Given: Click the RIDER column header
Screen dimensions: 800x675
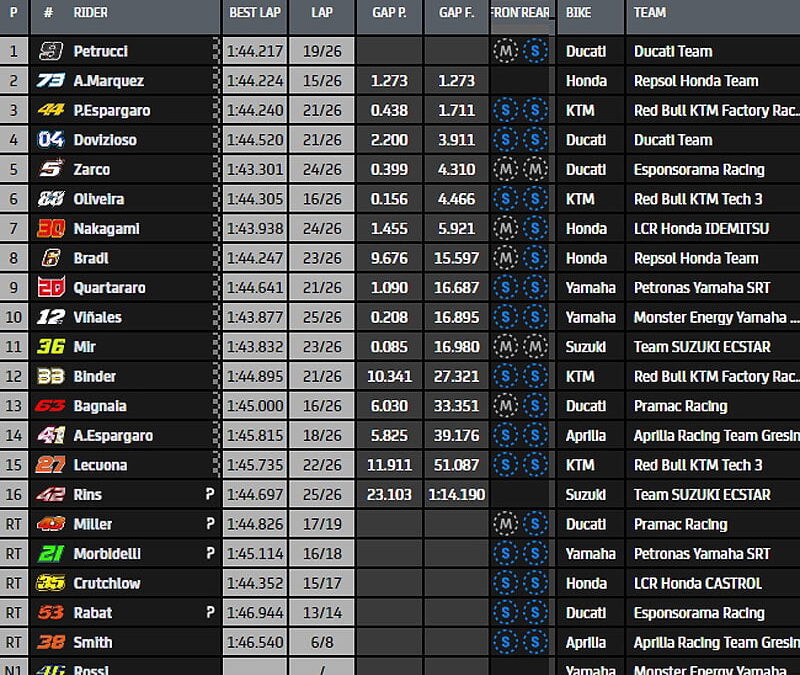Looking at the screenshot, I should click(90, 13).
